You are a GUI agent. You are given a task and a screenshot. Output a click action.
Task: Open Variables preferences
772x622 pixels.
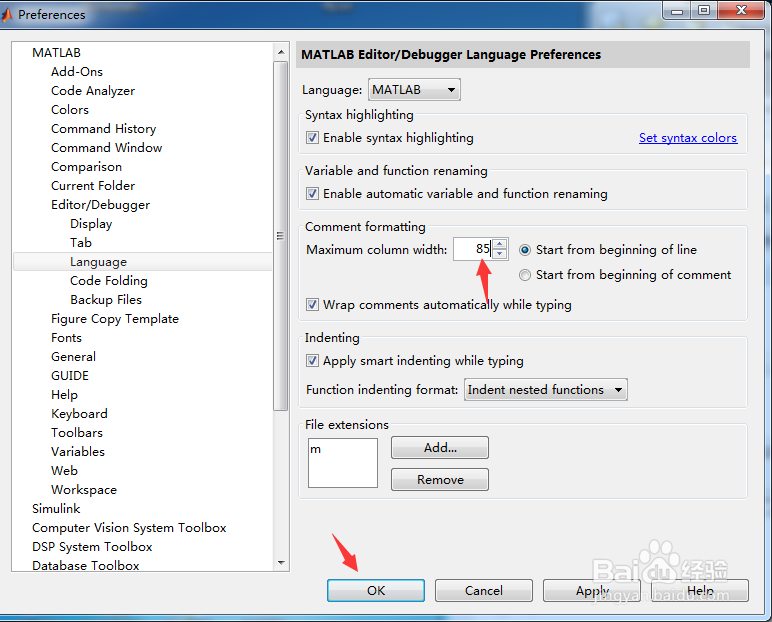click(x=78, y=452)
